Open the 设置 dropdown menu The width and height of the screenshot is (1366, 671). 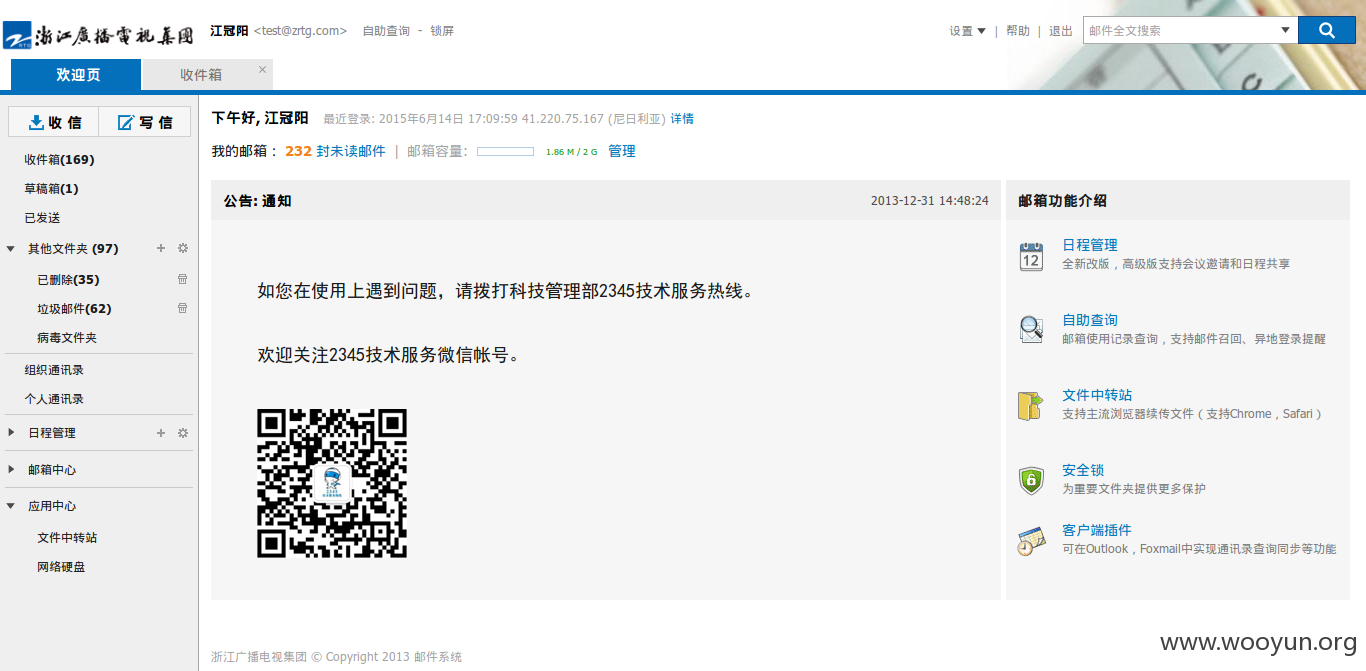(x=967, y=31)
